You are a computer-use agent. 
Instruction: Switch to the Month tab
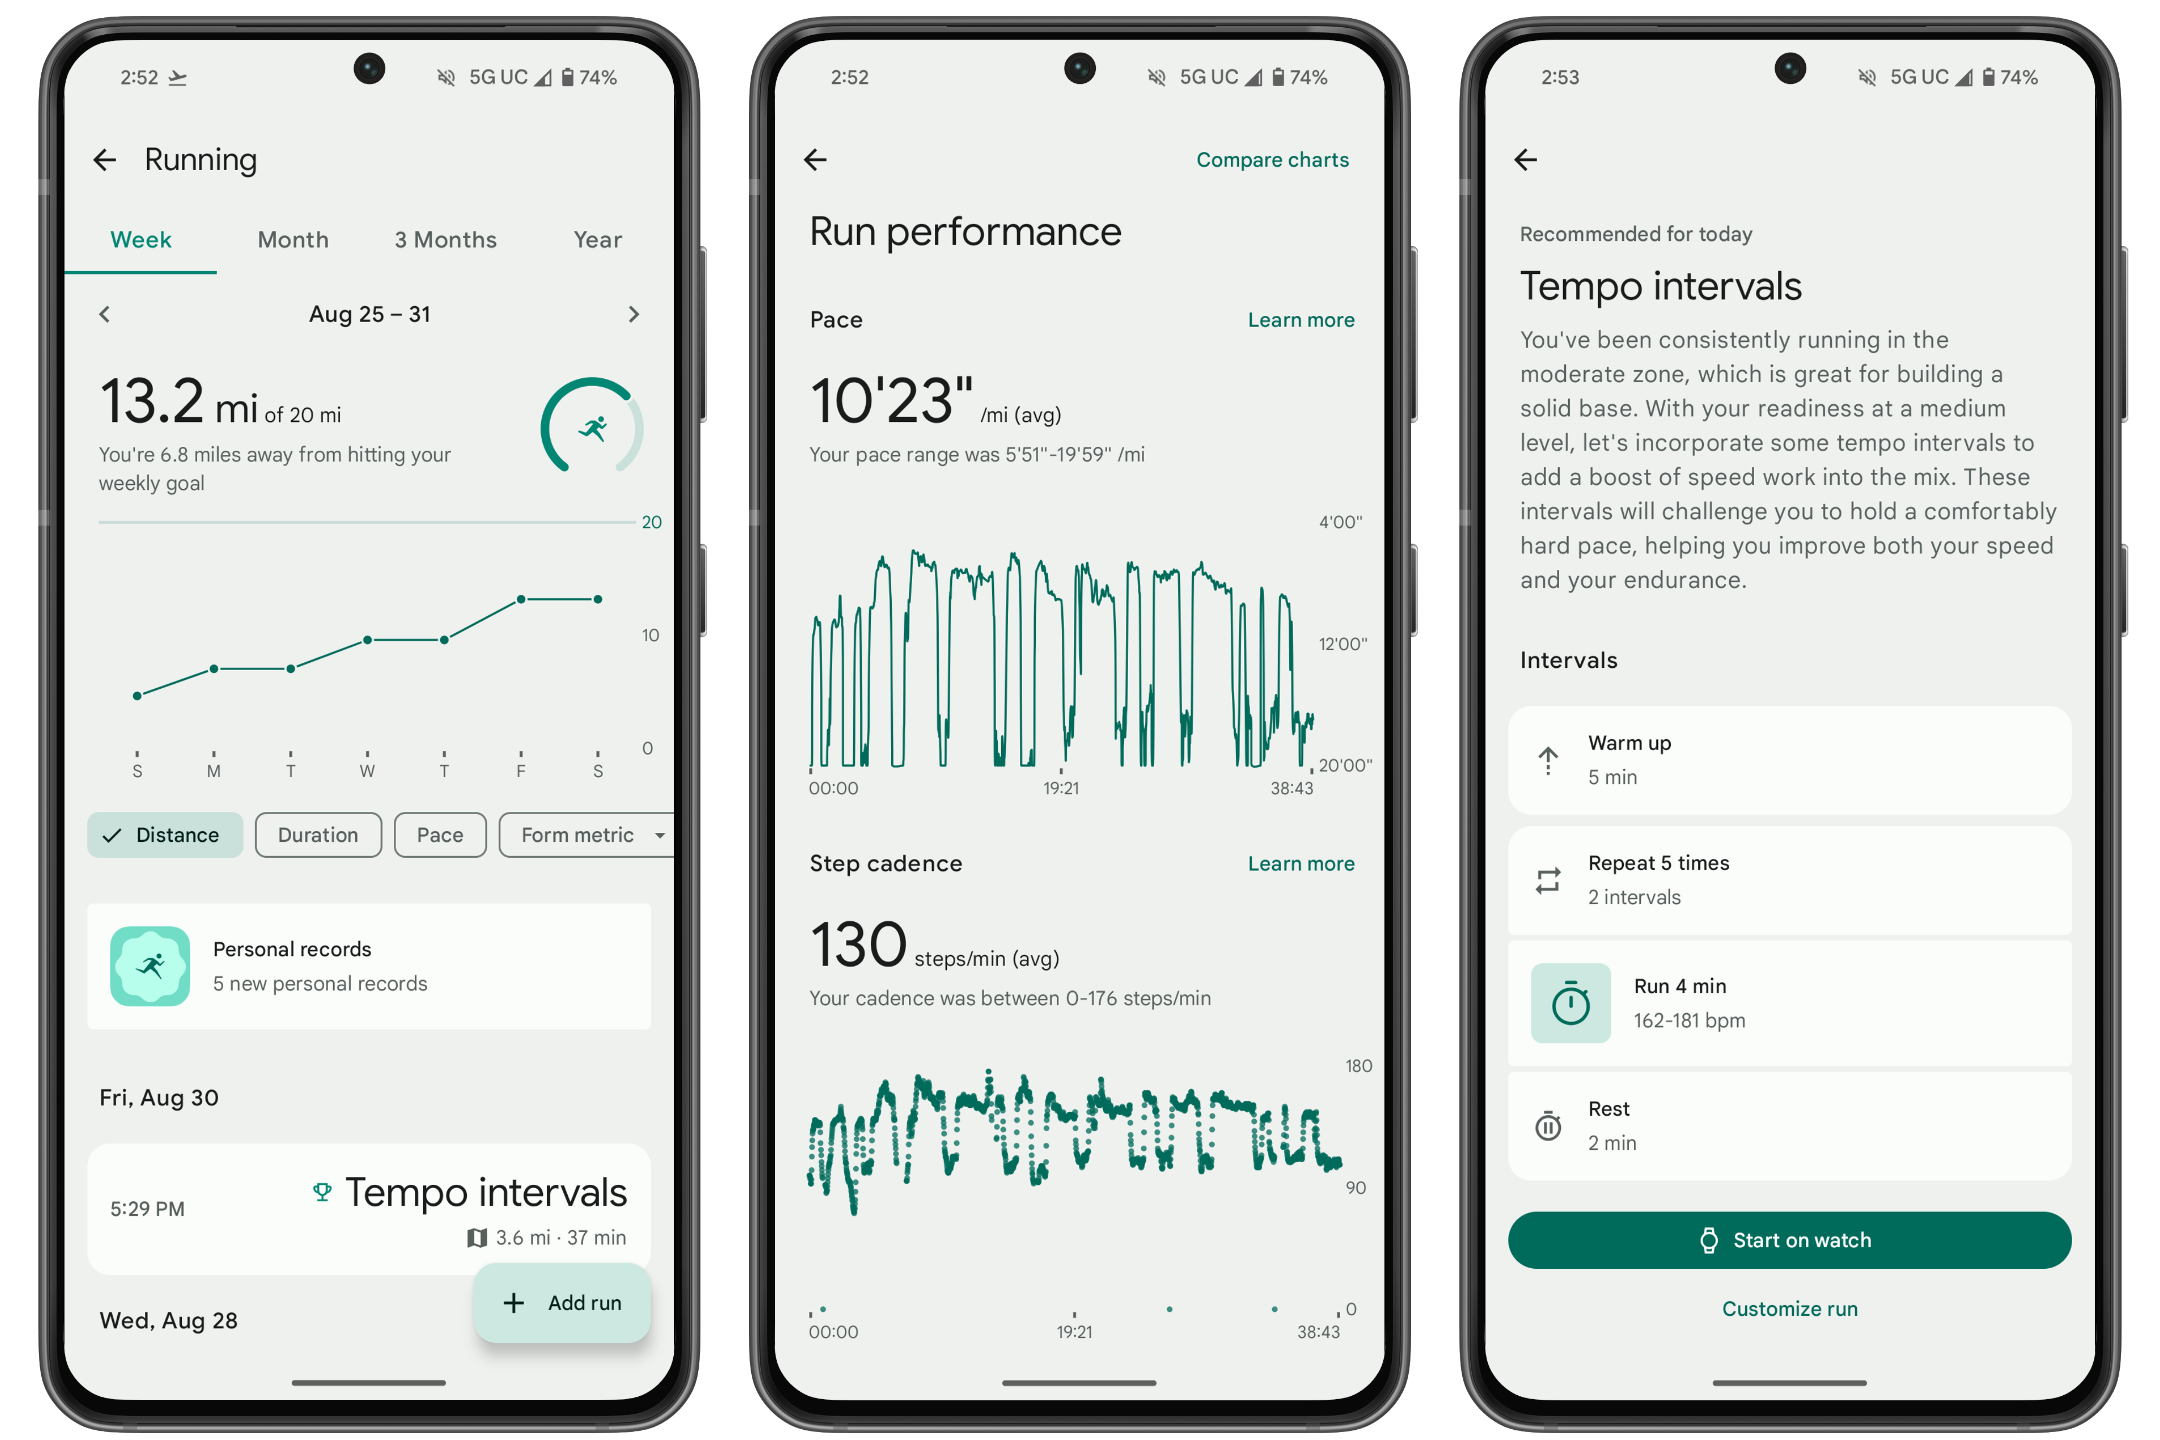[x=289, y=239]
